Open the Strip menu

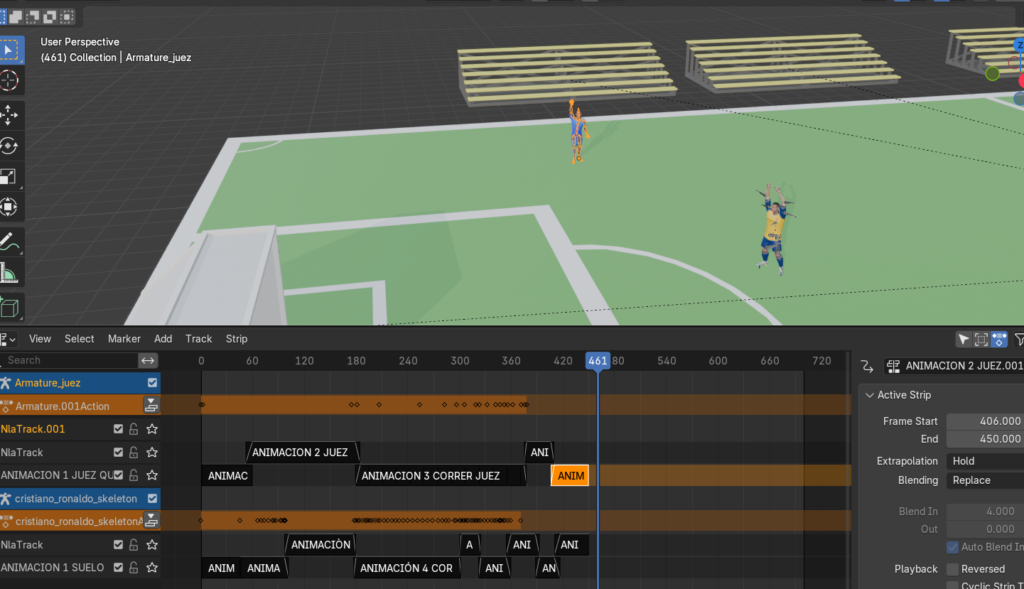[x=236, y=338]
